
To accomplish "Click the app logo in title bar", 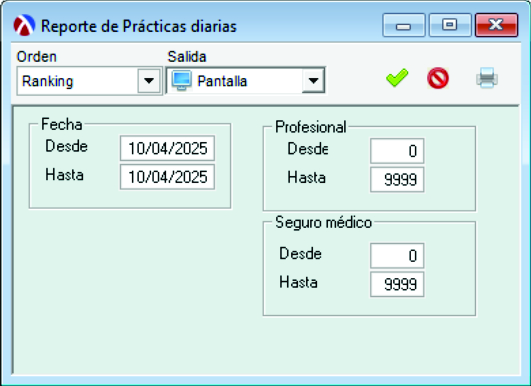I will click(x=24, y=25).
